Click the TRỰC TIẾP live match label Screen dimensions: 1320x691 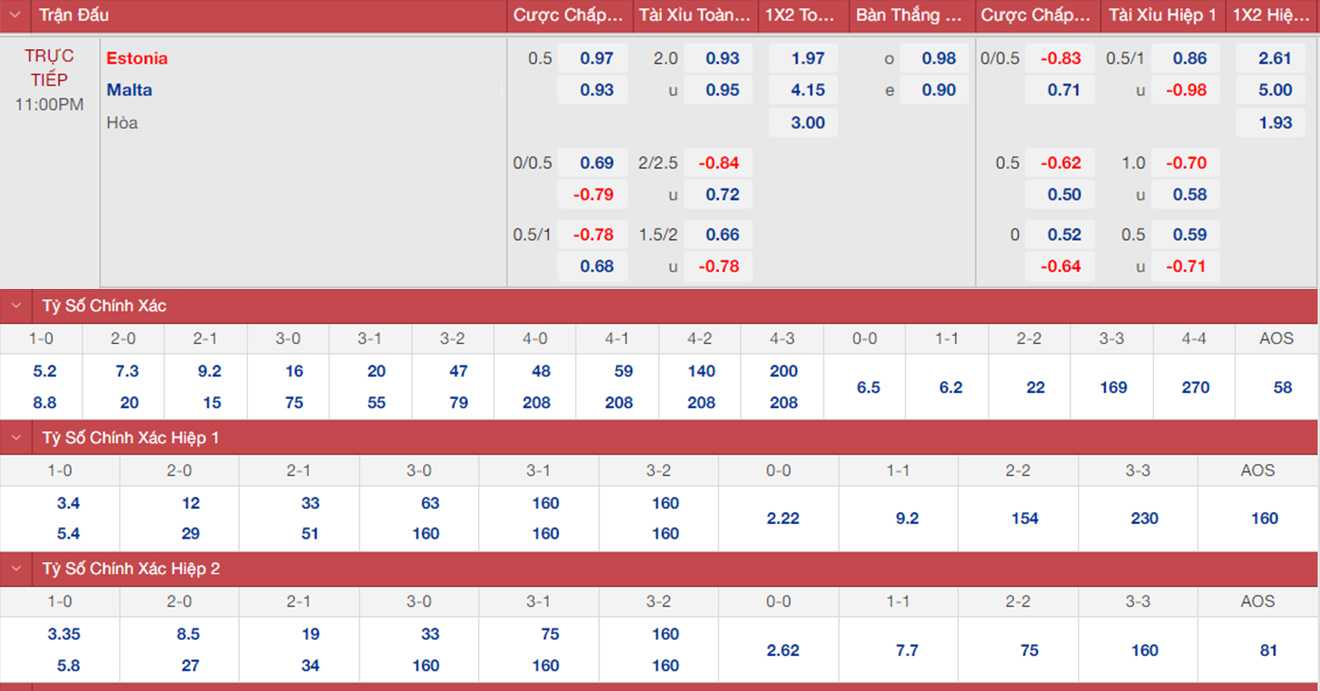[x=49, y=68]
